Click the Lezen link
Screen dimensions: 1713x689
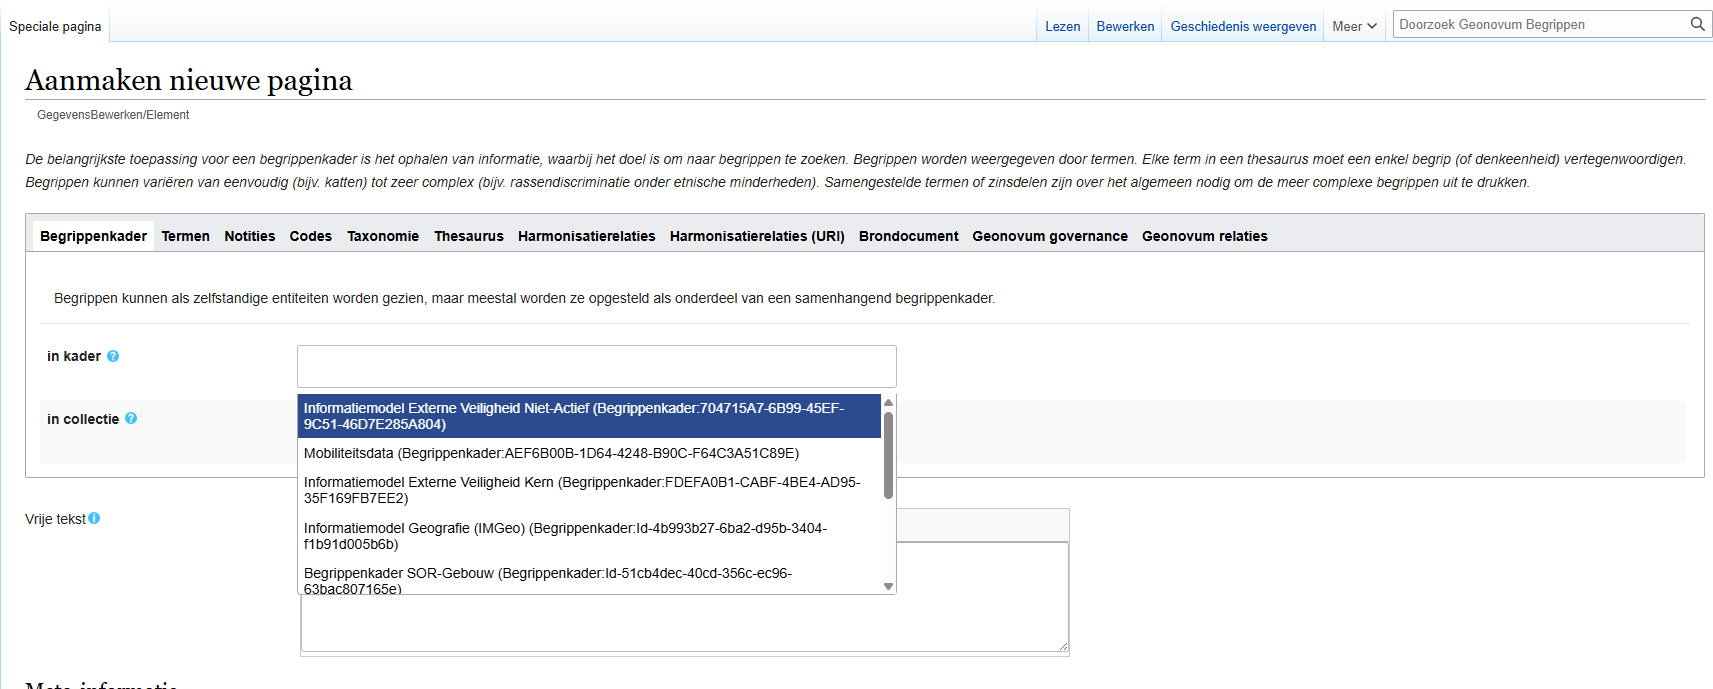coord(1062,27)
